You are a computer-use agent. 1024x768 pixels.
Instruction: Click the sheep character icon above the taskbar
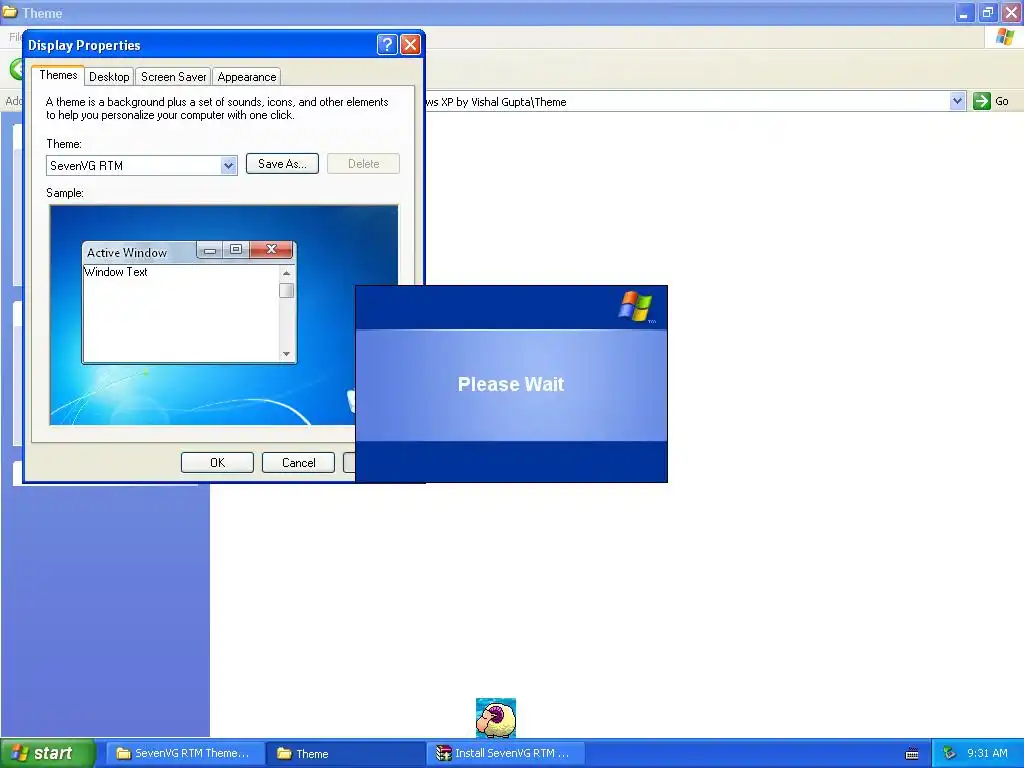click(496, 718)
